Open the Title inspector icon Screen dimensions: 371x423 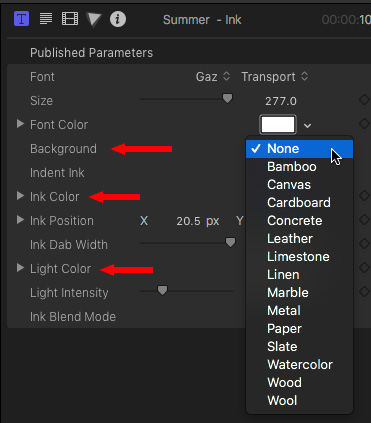click(x=21, y=19)
